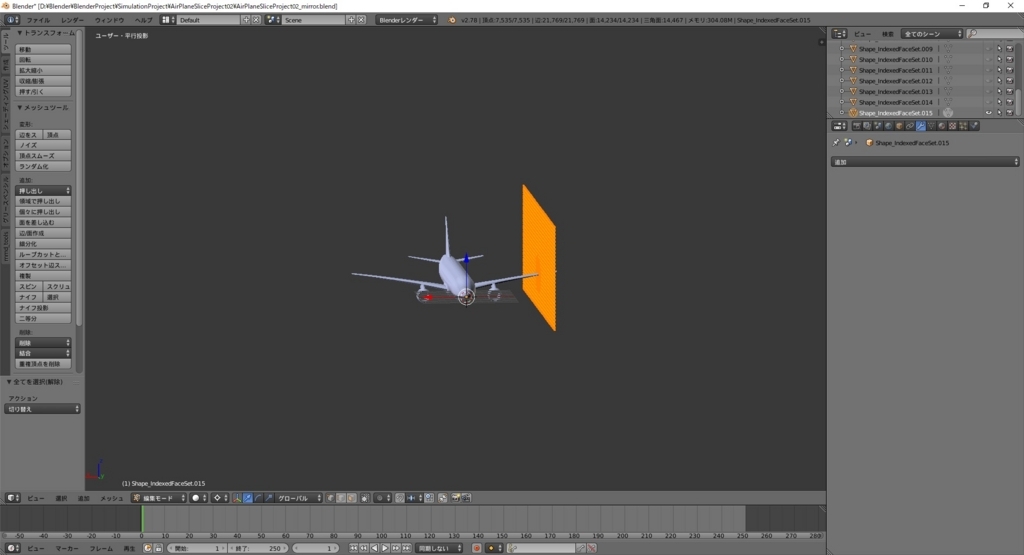Click the render engine Blender icon in header
This screenshot has height=555, width=1024.
tap(452, 20)
